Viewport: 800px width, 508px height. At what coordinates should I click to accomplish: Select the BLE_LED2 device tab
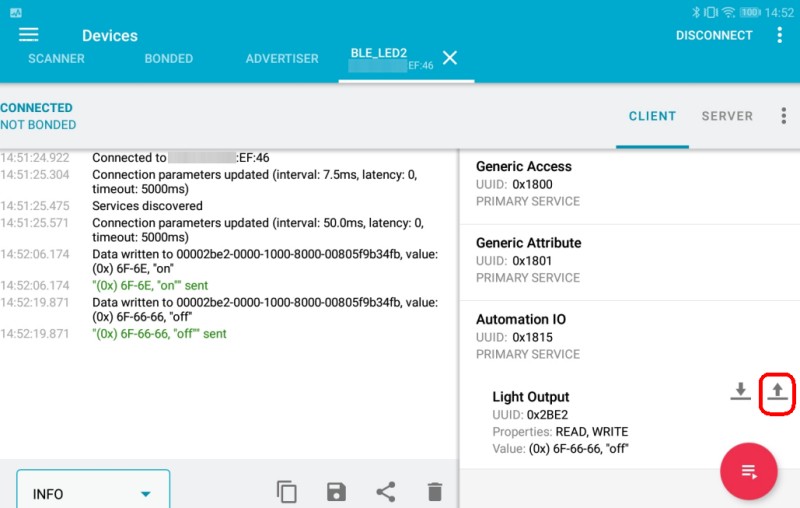click(391, 59)
